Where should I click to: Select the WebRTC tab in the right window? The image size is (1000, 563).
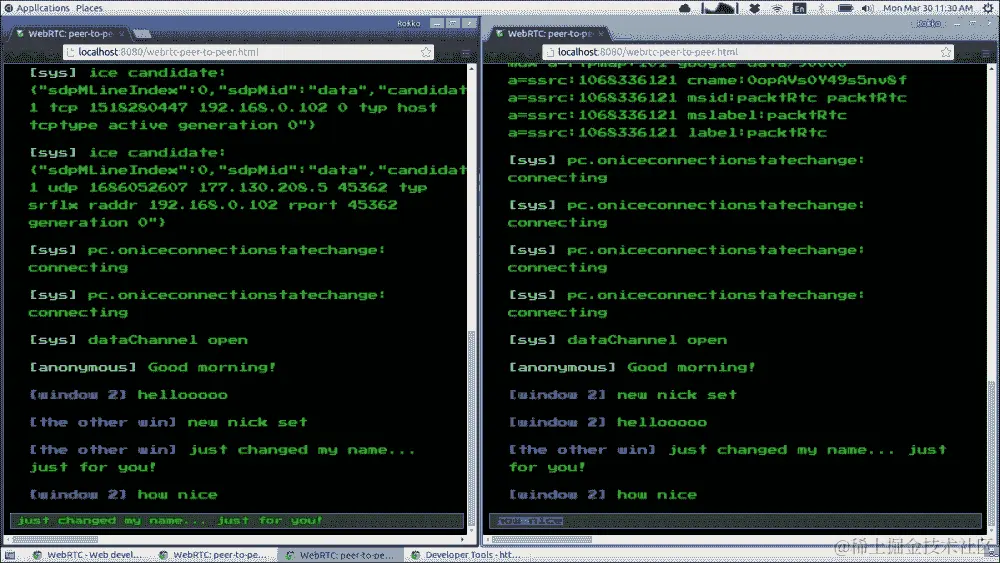(548, 33)
